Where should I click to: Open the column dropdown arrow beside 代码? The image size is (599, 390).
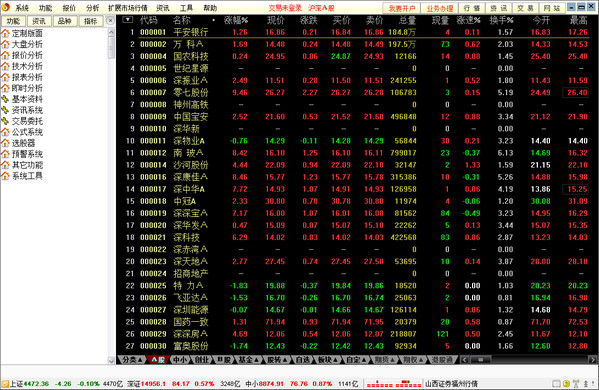pos(128,20)
